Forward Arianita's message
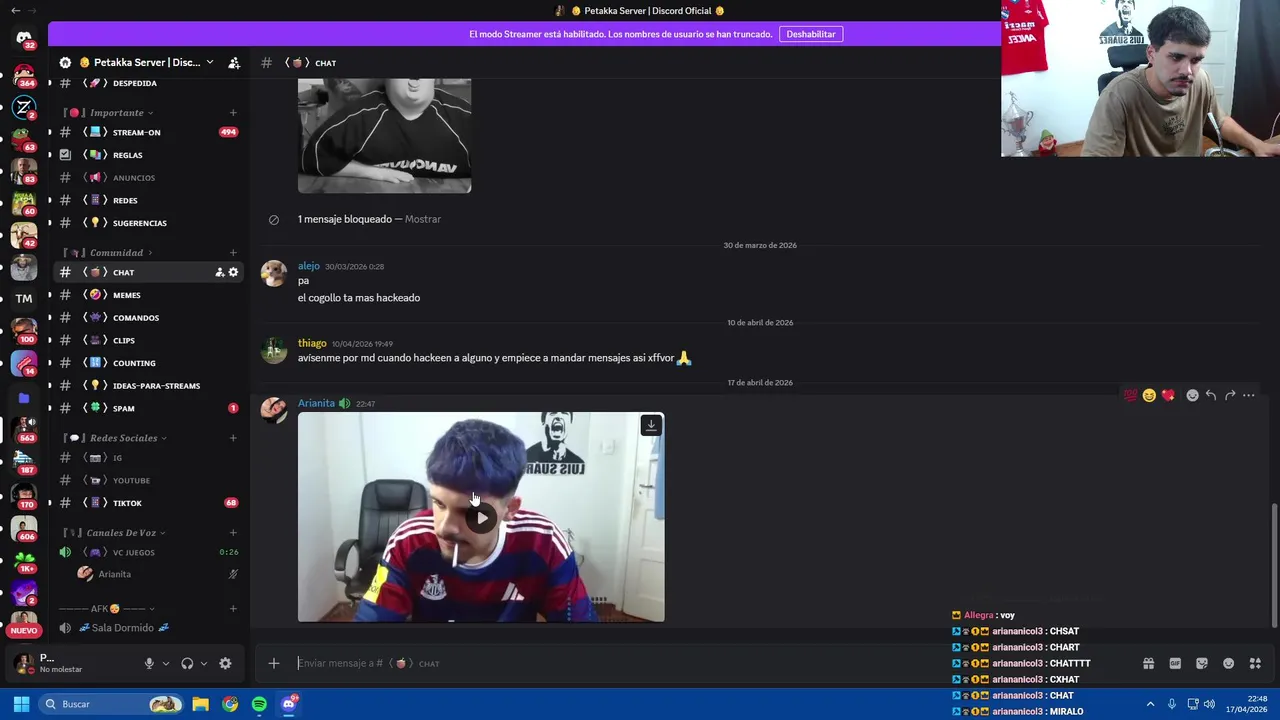Image resolution: width=1280 pixels, height=720 pixels. point(1230,396)
